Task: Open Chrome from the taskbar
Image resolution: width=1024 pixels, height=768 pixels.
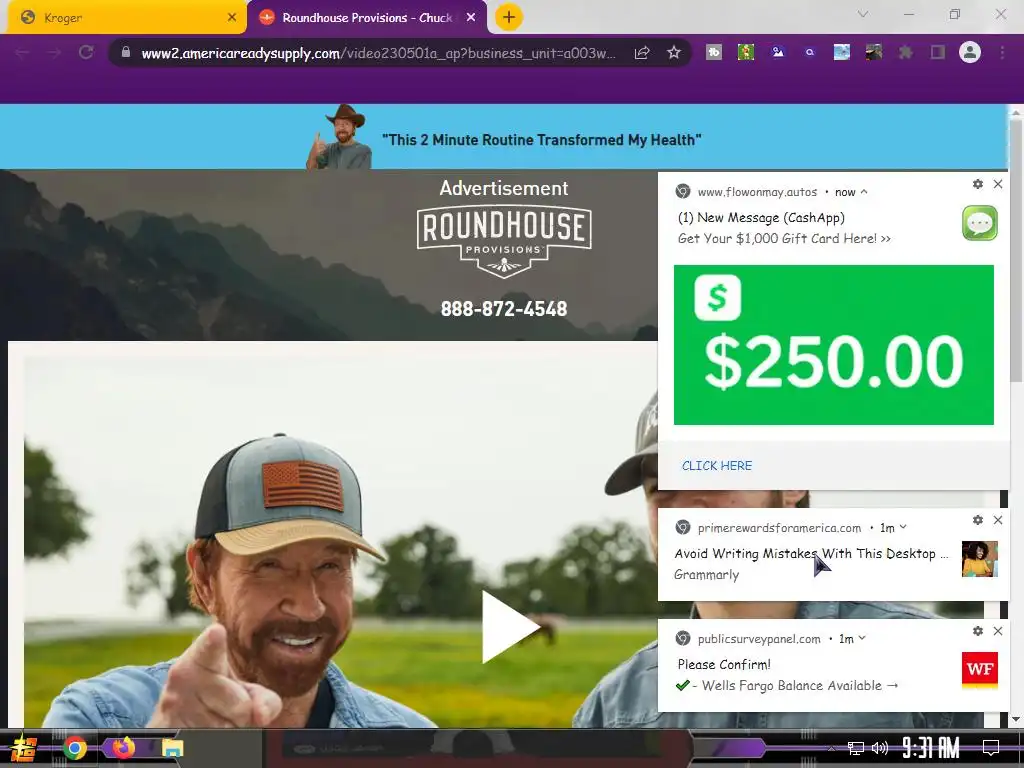Action: coord(75,748)
